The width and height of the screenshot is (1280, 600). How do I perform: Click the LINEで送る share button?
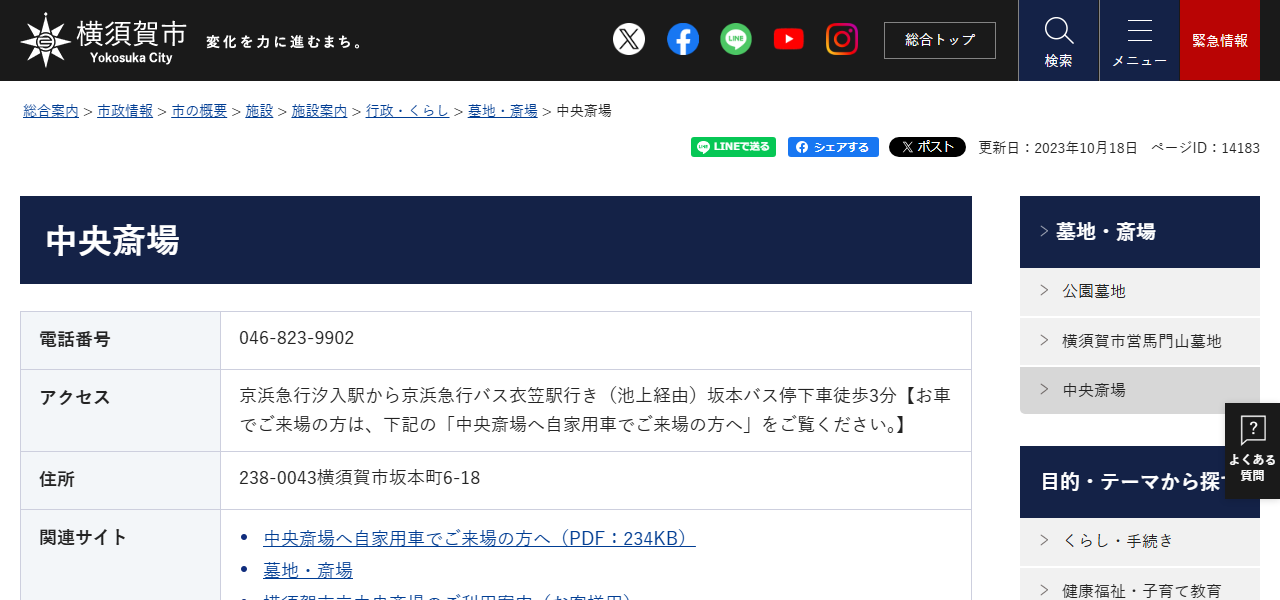coord(733,147)
